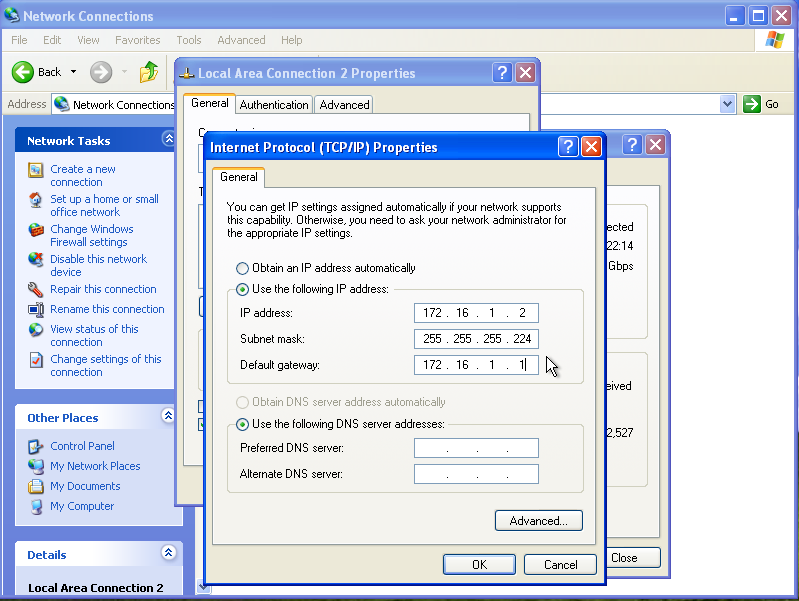Viewport: 799px width, 601px height.
Task: Click in the Preferred DNS server field
Action: [x=476, y=448]
